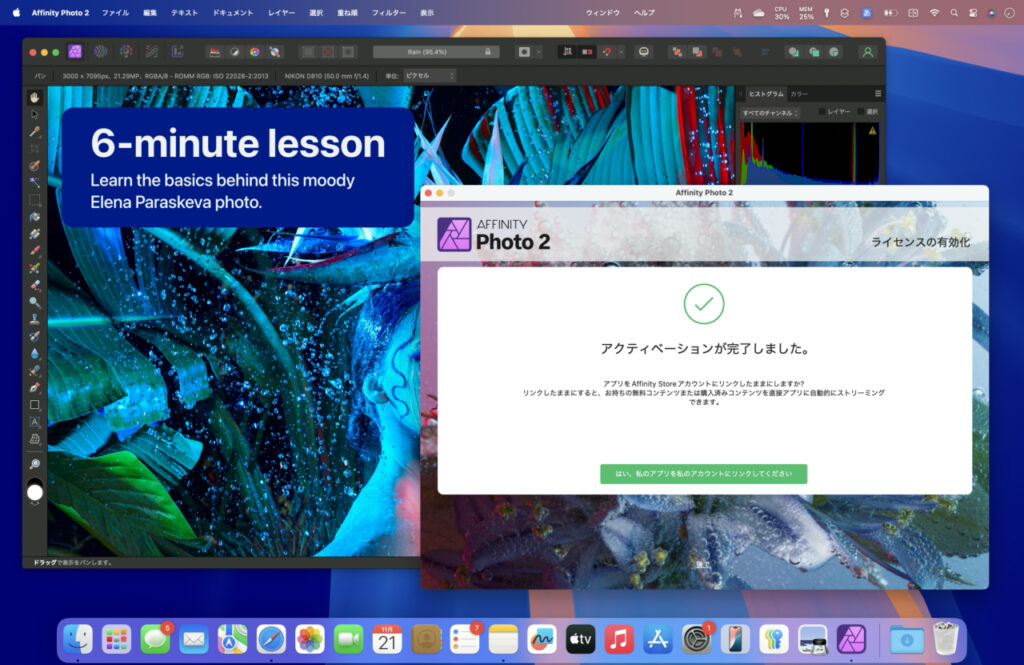Select the Crop tool
Viewport: 1024px width, 665px height.
[x=34, y=148]
